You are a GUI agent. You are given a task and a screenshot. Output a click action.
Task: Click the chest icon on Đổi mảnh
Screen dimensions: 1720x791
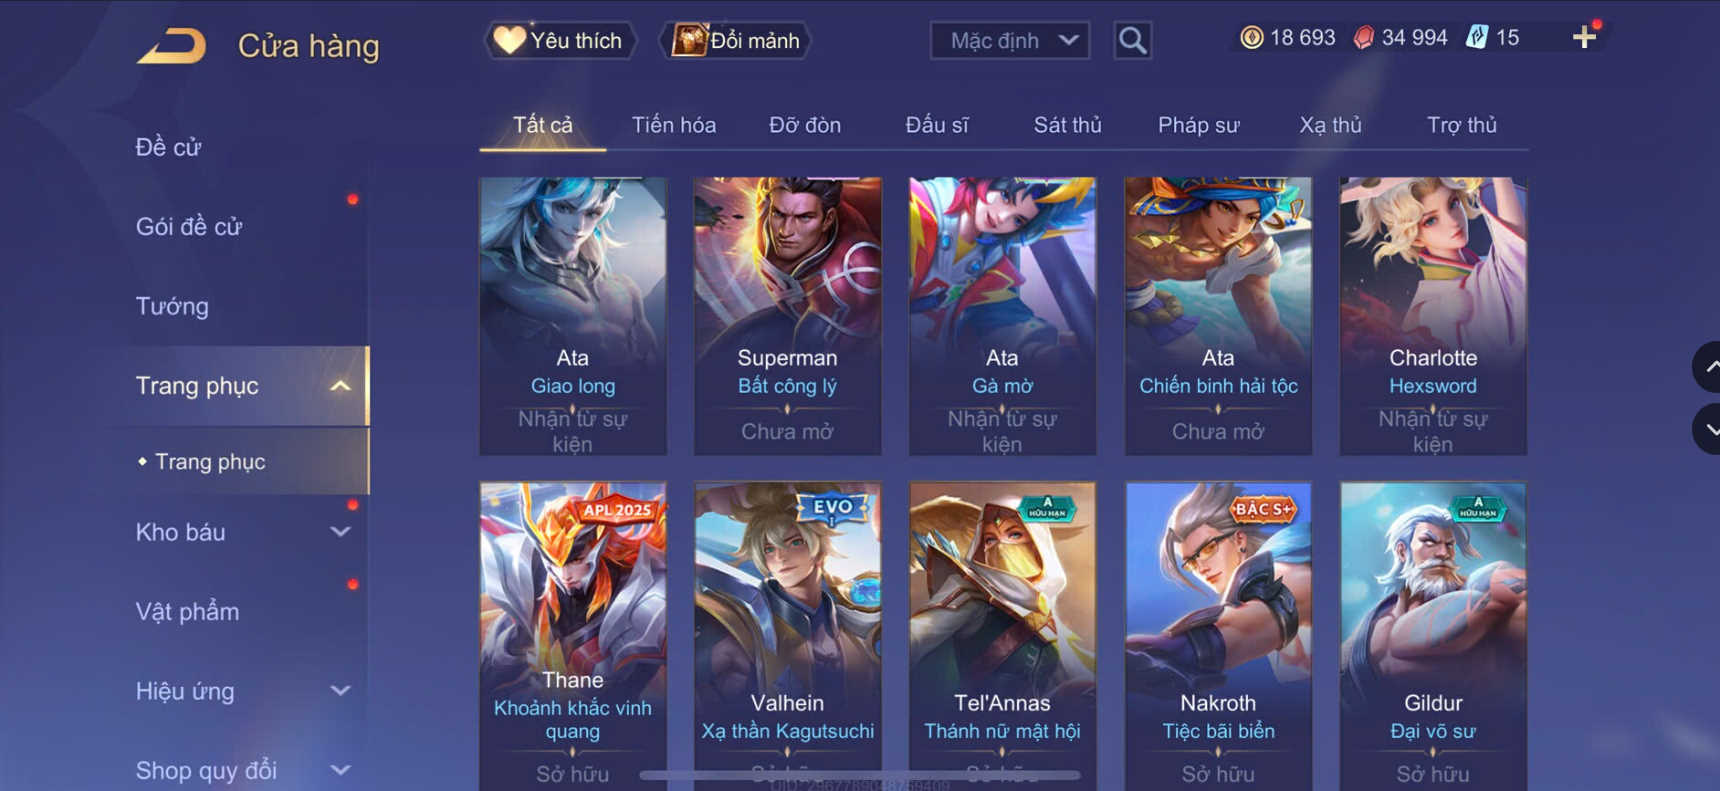(689, 40)
